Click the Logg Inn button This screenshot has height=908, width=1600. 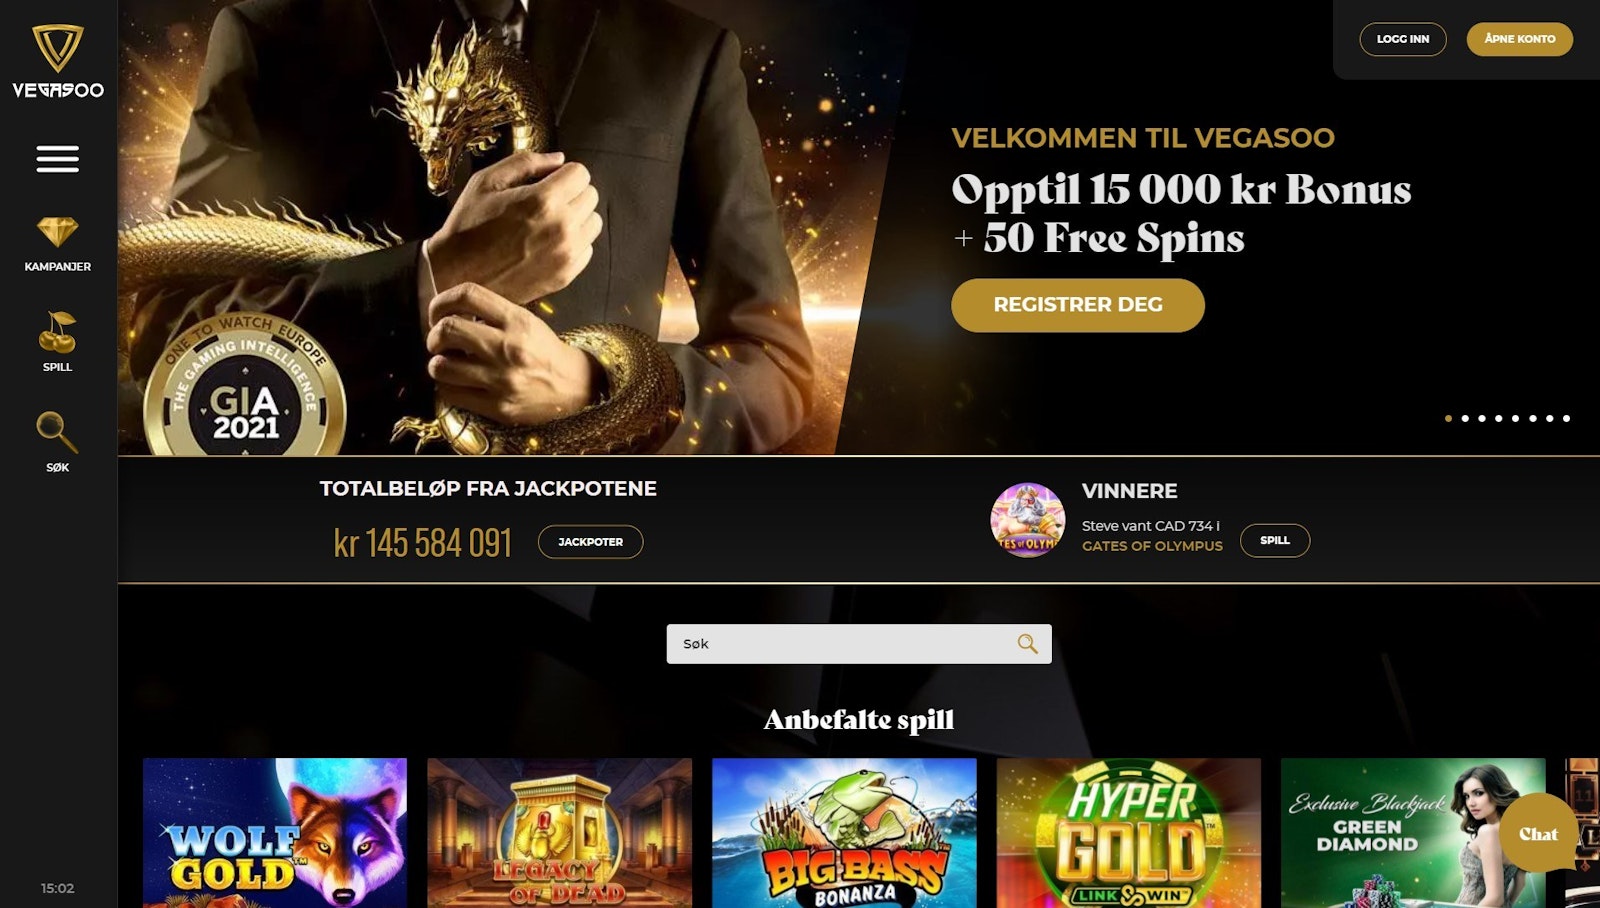coord(1403,39)
